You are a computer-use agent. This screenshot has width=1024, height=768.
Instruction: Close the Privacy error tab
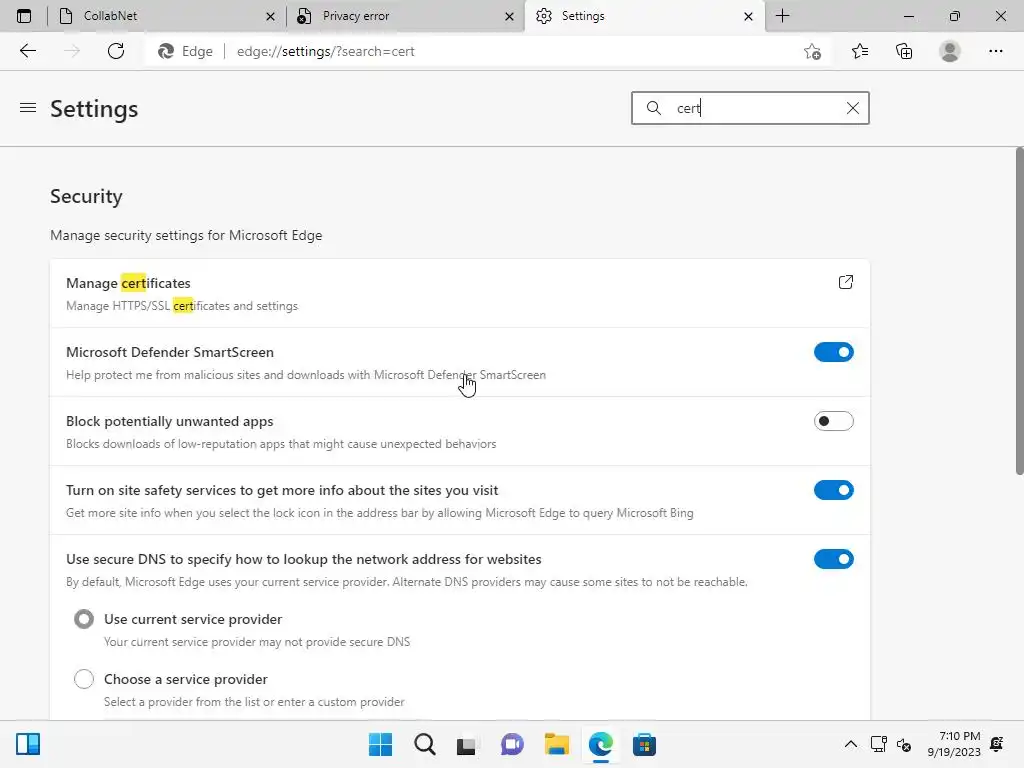509,16
